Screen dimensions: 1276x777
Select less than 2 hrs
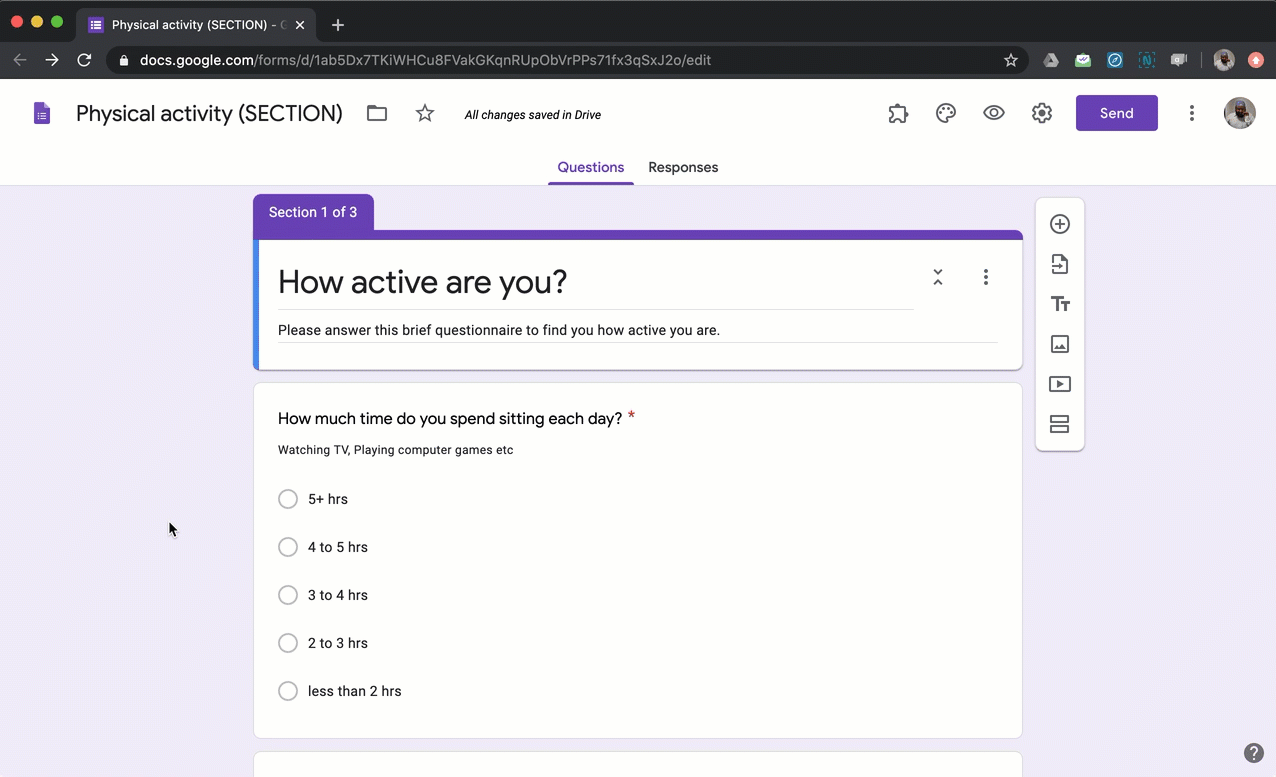(x=288, y=691)
